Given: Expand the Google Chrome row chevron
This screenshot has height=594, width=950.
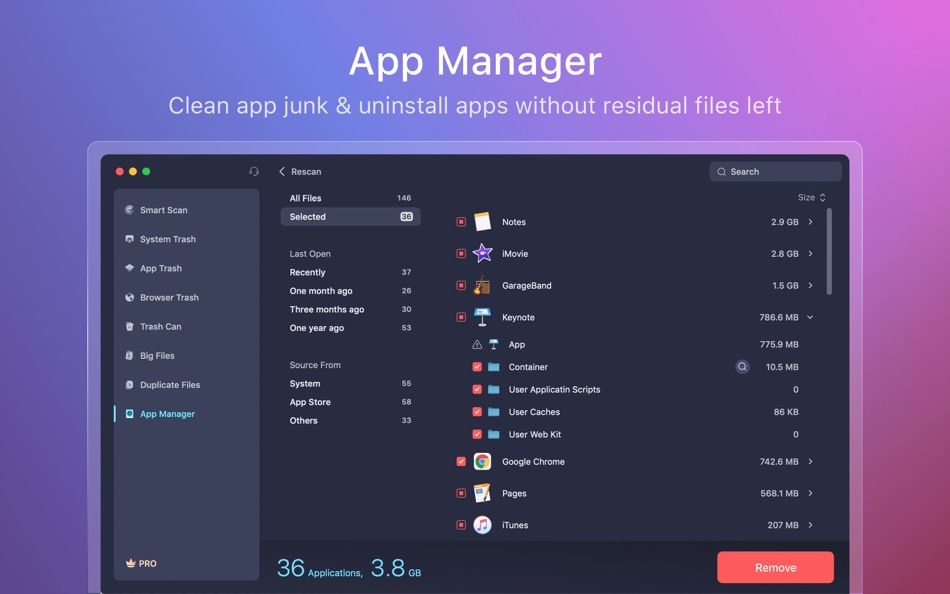Looking at the screenshot, I should (811, 462).
